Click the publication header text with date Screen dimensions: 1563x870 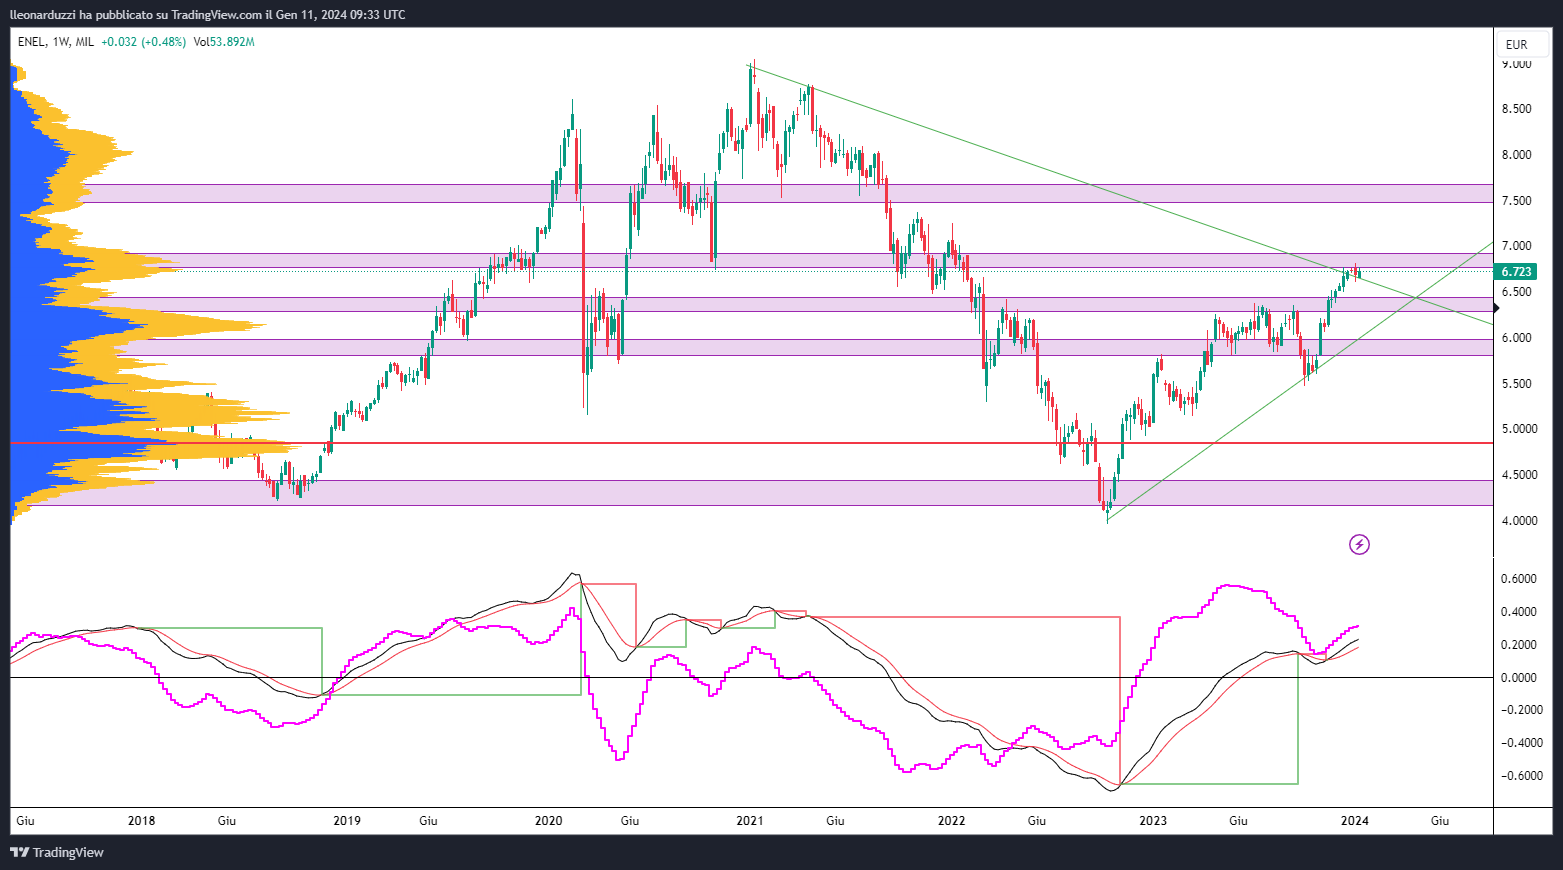(x=208, y=14)
